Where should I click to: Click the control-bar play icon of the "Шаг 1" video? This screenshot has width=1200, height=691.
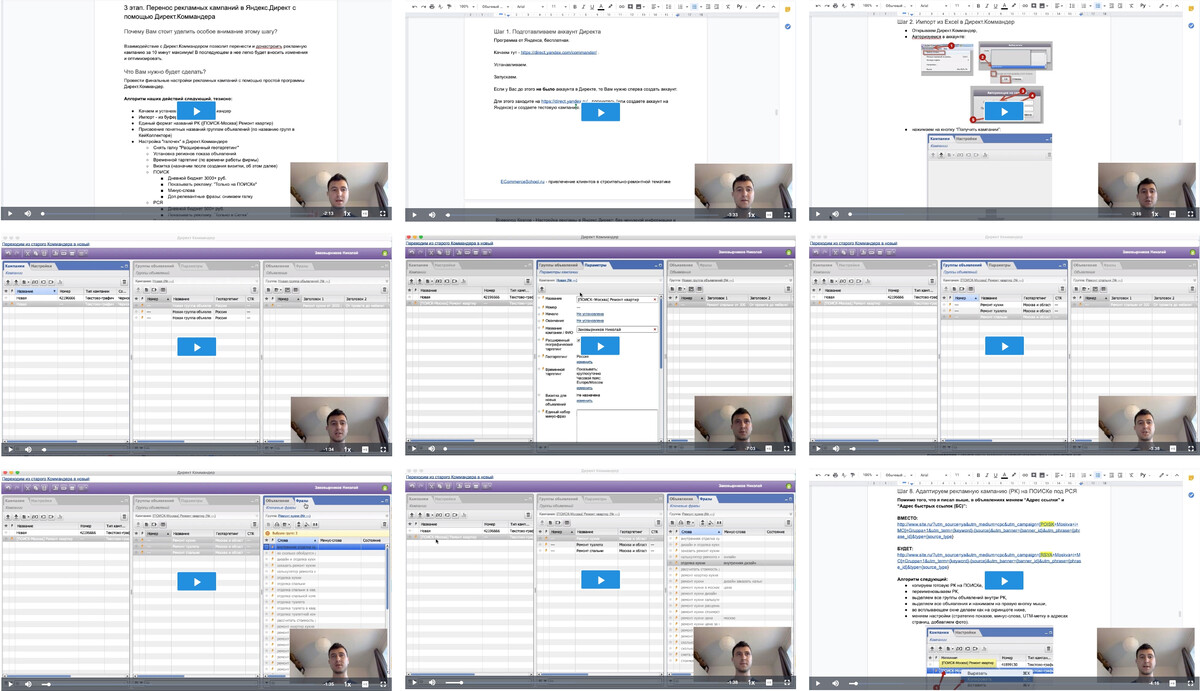tap(414, 213)
